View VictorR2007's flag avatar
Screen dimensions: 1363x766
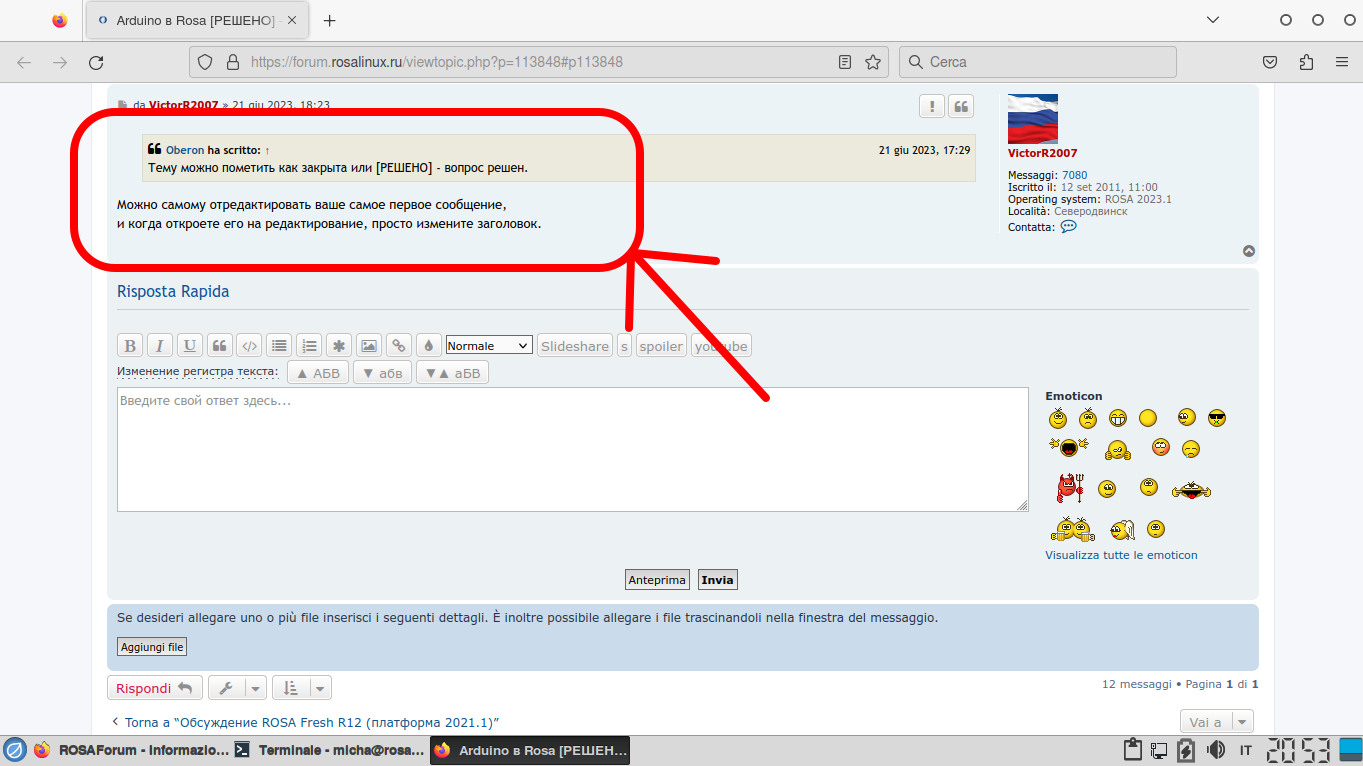pos(1033,119)
